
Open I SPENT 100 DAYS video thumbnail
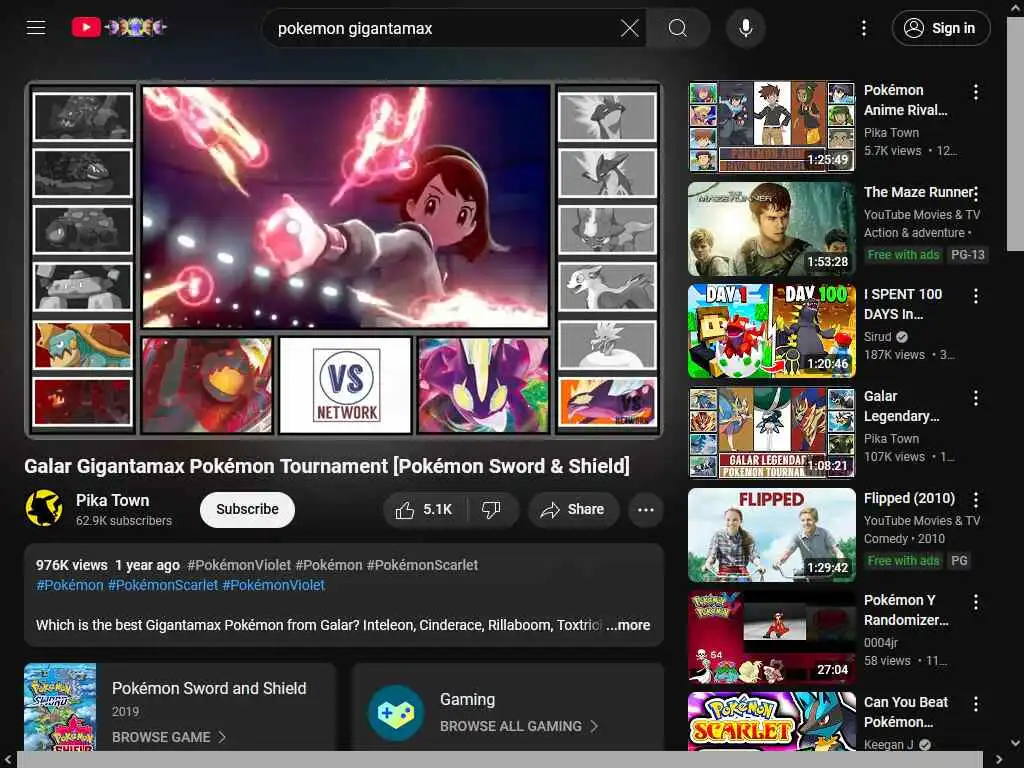[x=771, y=331]
